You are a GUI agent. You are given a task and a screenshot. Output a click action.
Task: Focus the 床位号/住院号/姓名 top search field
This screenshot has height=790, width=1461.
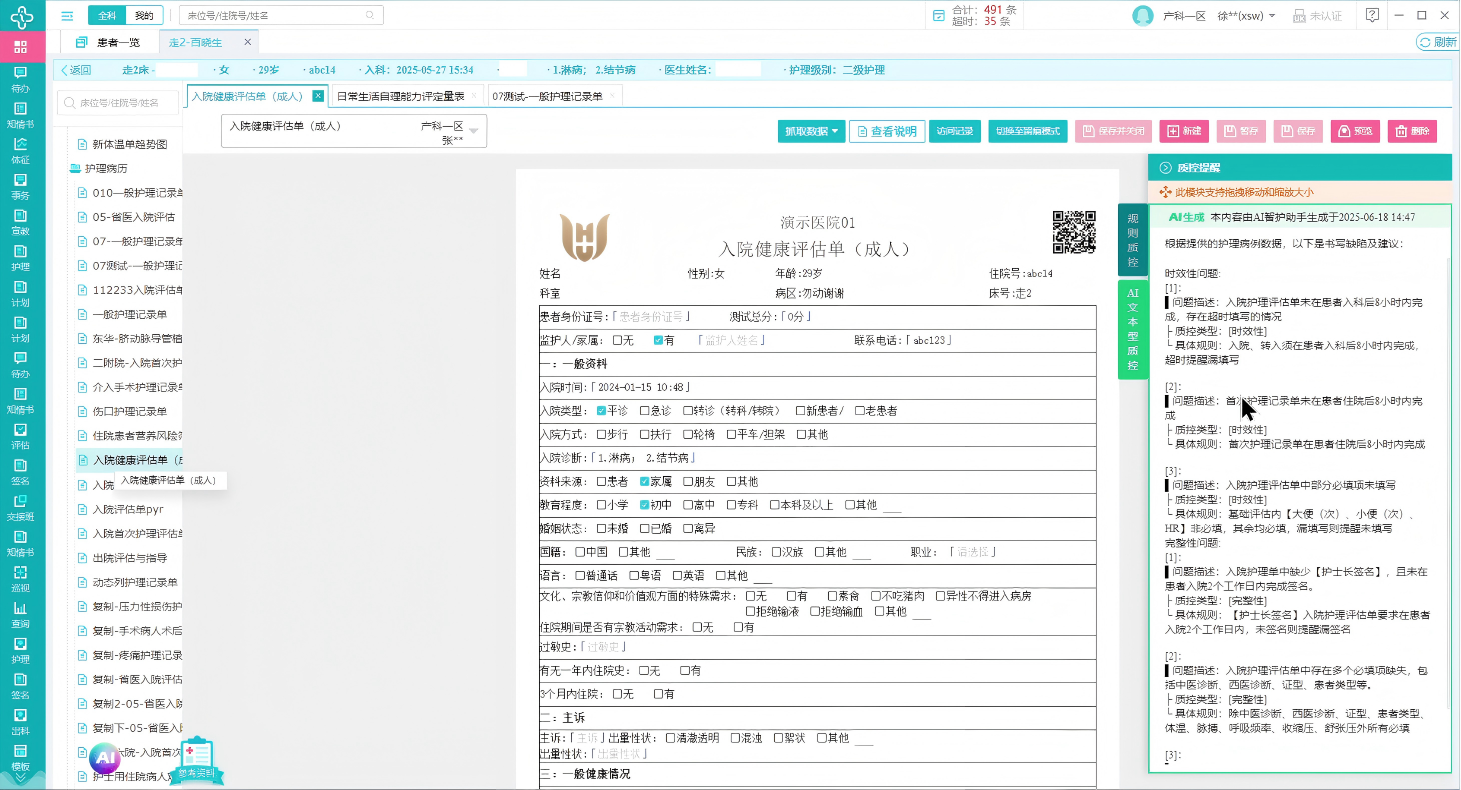click(x=281, y=16)
